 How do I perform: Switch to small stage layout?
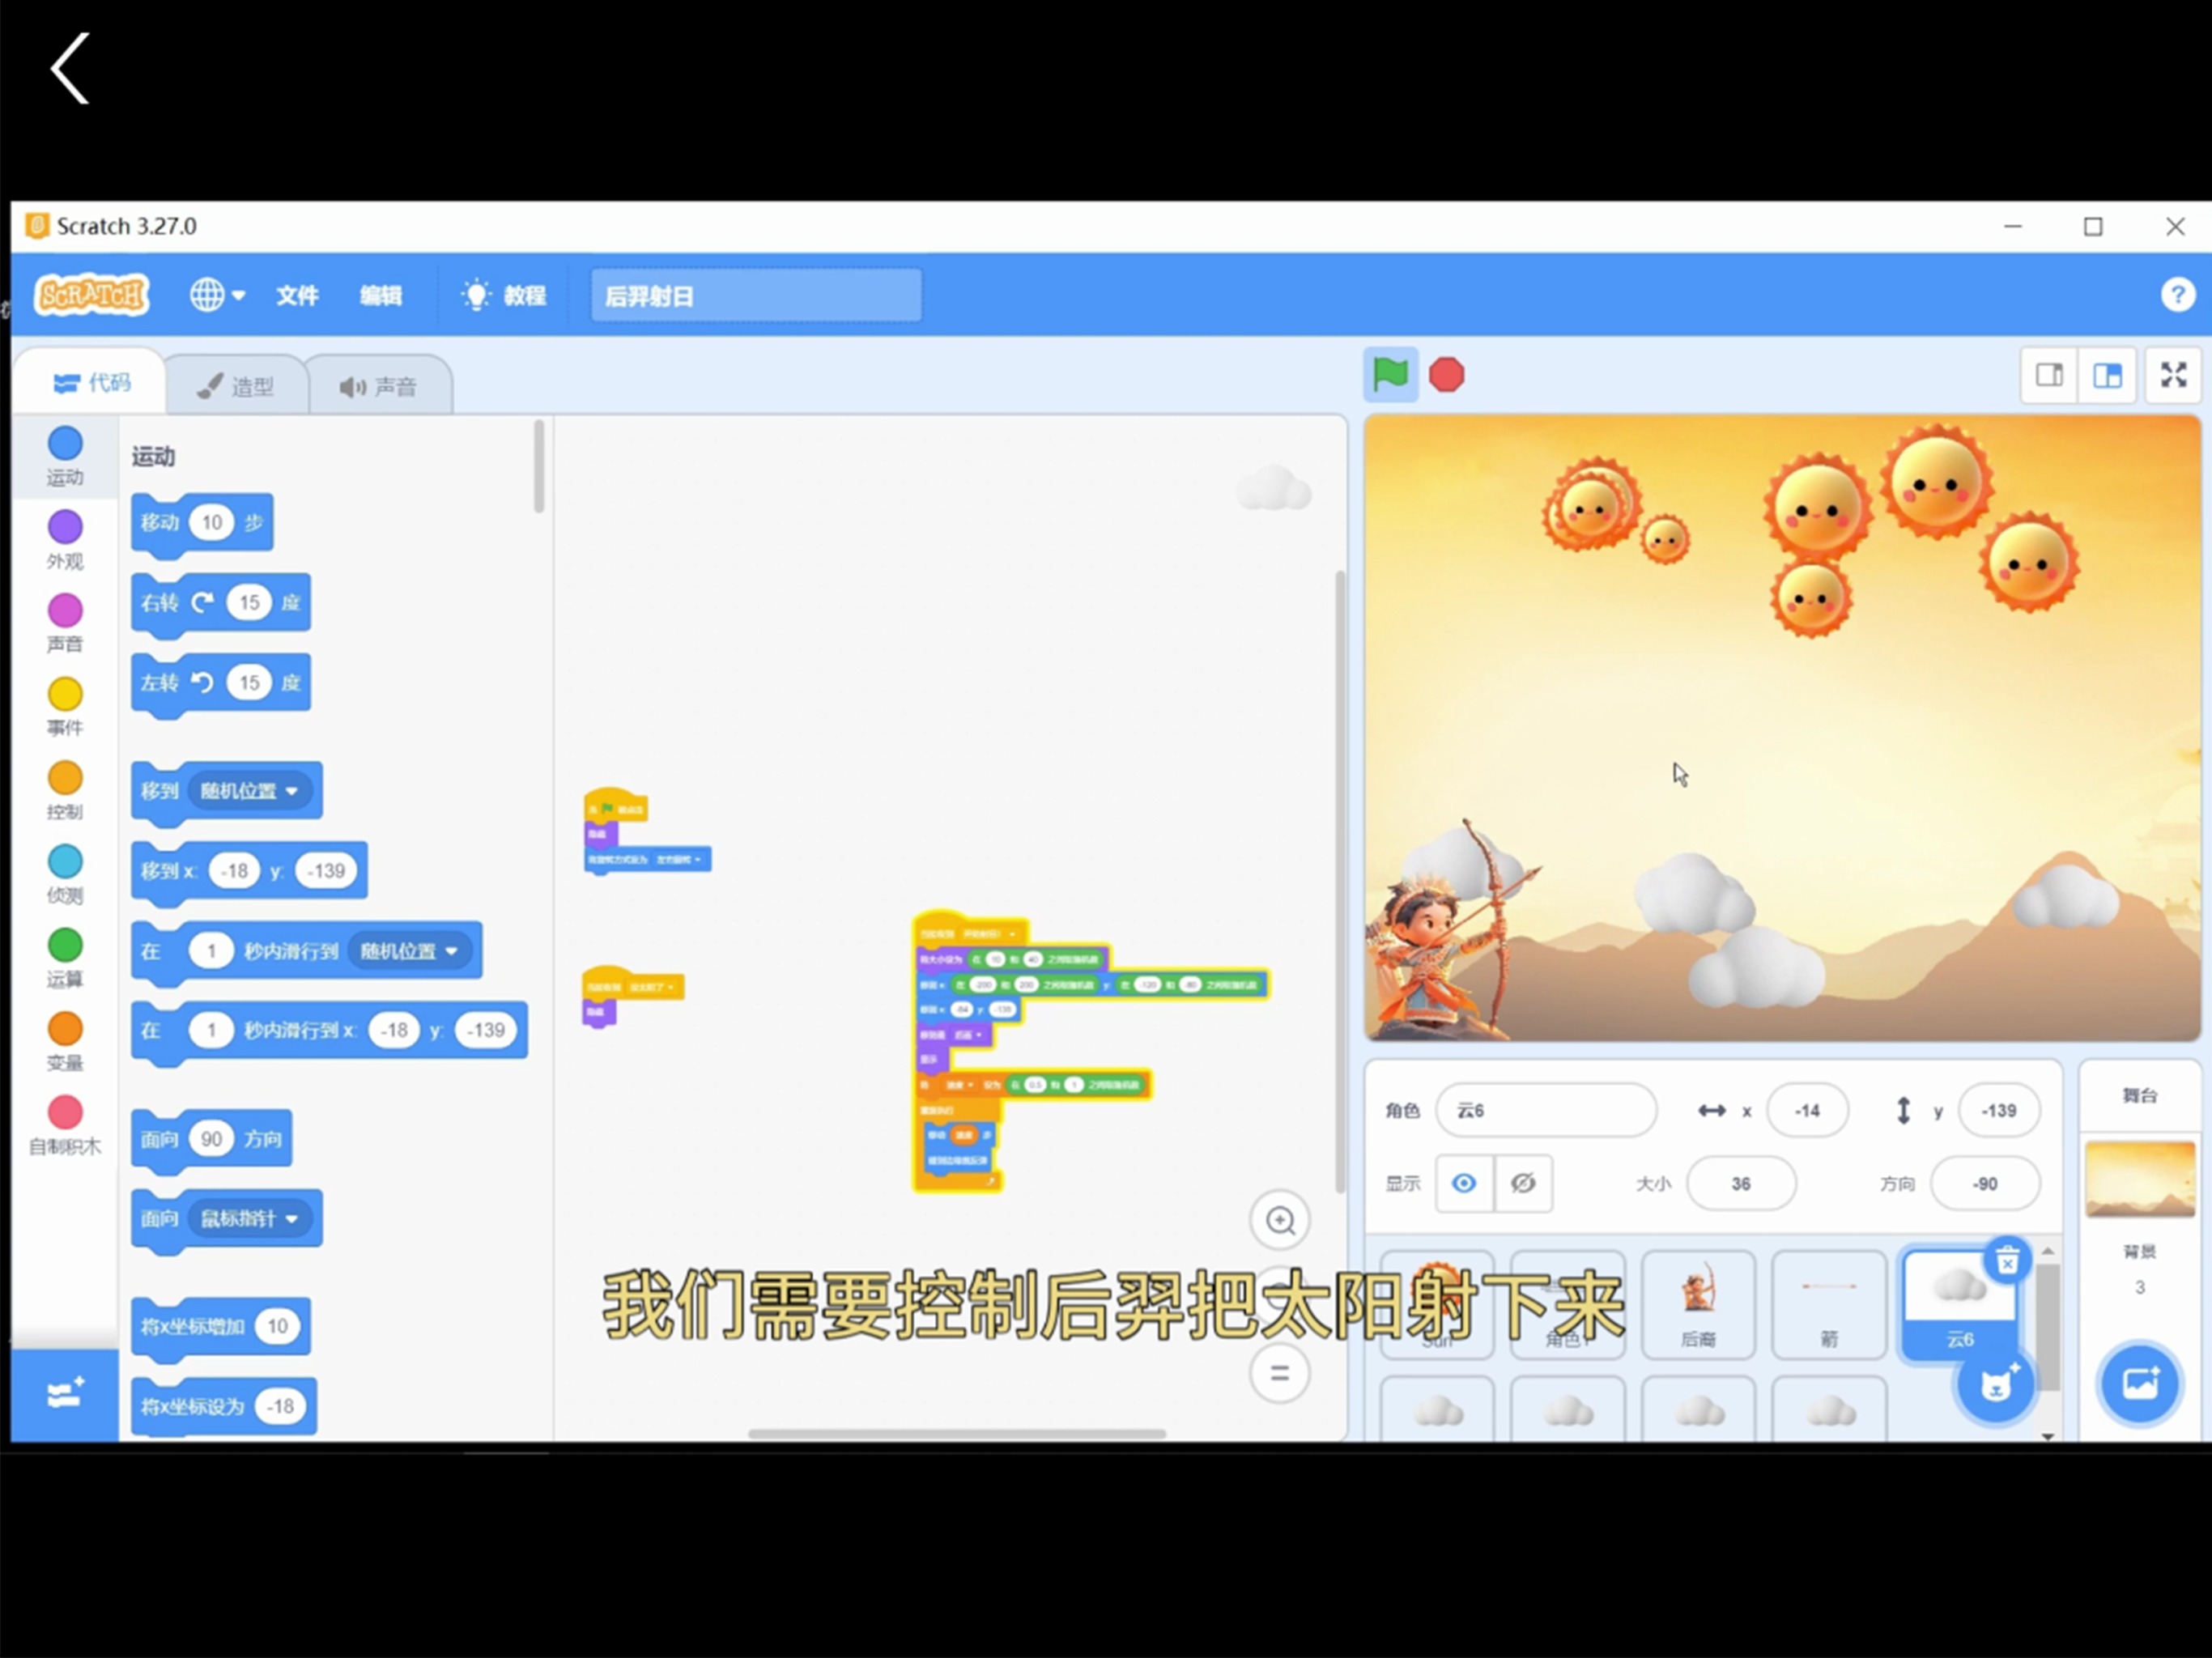coord(2049,375)
